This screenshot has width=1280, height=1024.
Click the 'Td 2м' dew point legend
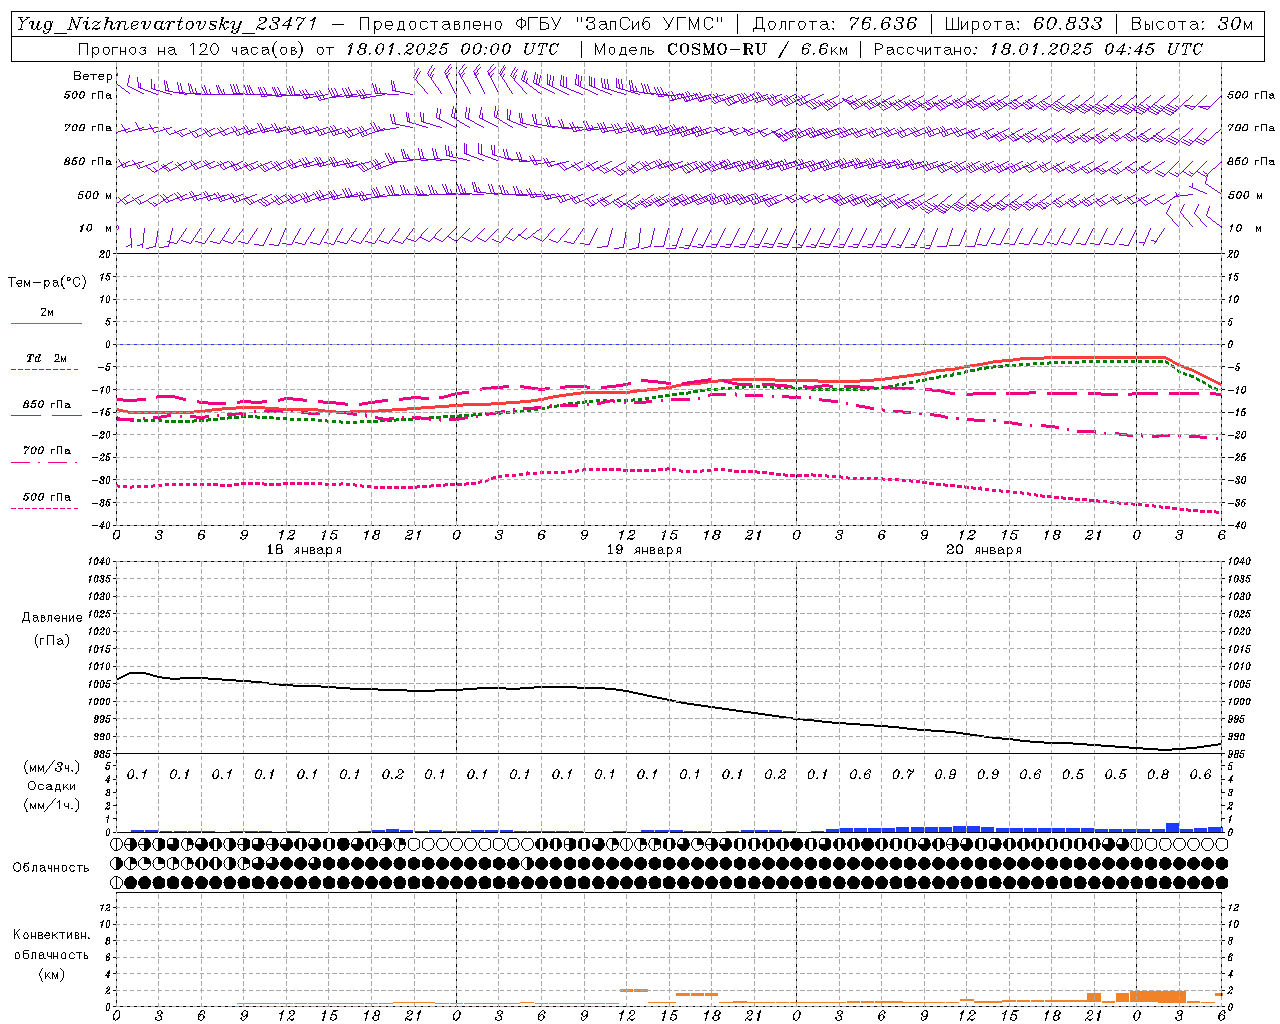pos(47,358)
